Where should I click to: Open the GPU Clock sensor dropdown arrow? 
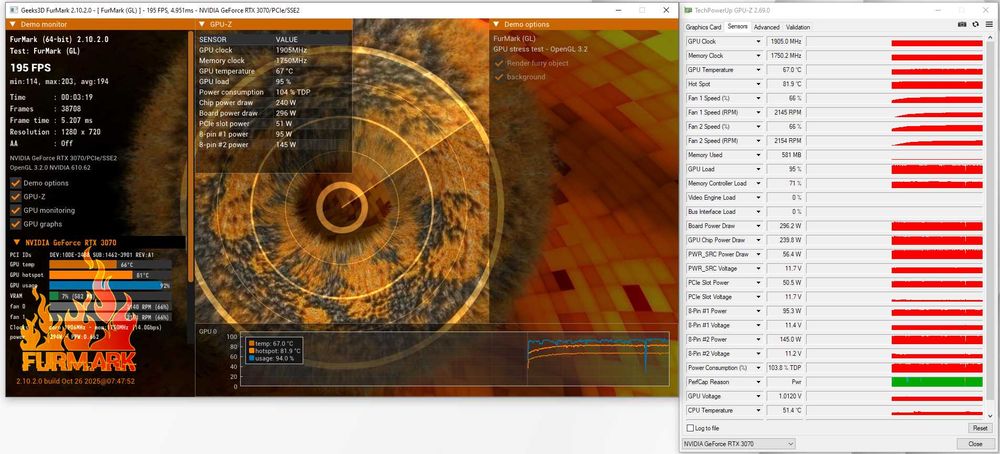[758, 41]
